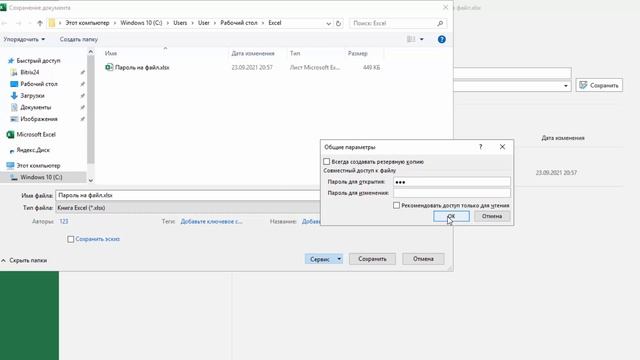Open save dialog help icon
Screen dimensions: 640x360
click(442, 40)
